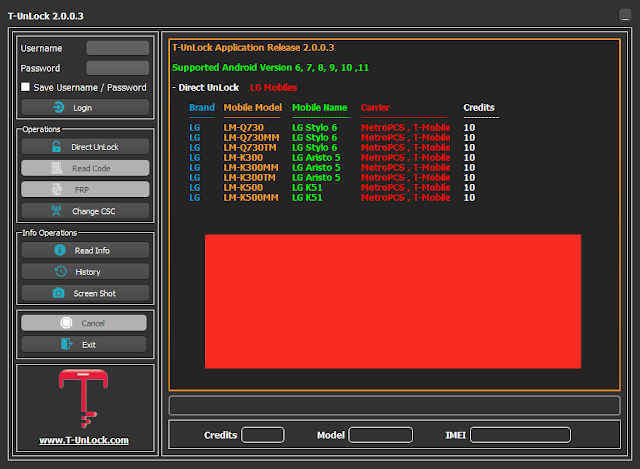The height and width of the screenshot is (469, 640).
Task: Click credits '10' in LM-Q730 row
Action: [x=469, y=127]
